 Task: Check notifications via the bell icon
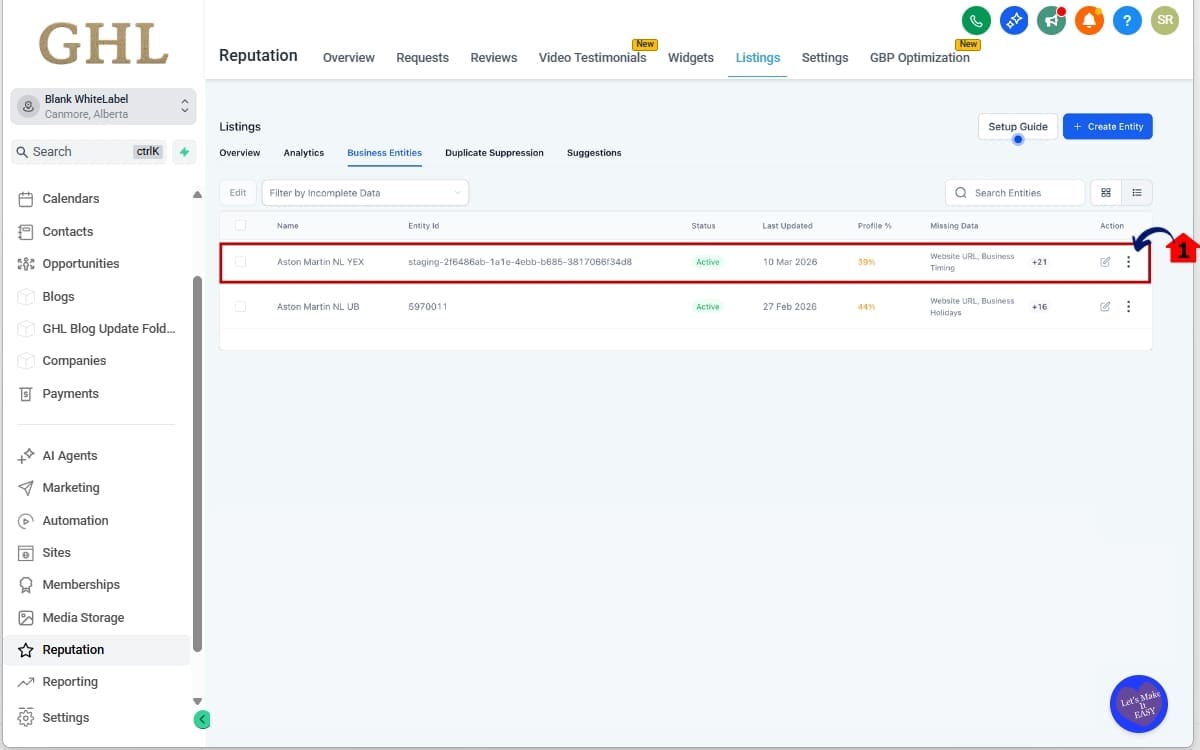pyautogui.click(x=1089, y=20)
